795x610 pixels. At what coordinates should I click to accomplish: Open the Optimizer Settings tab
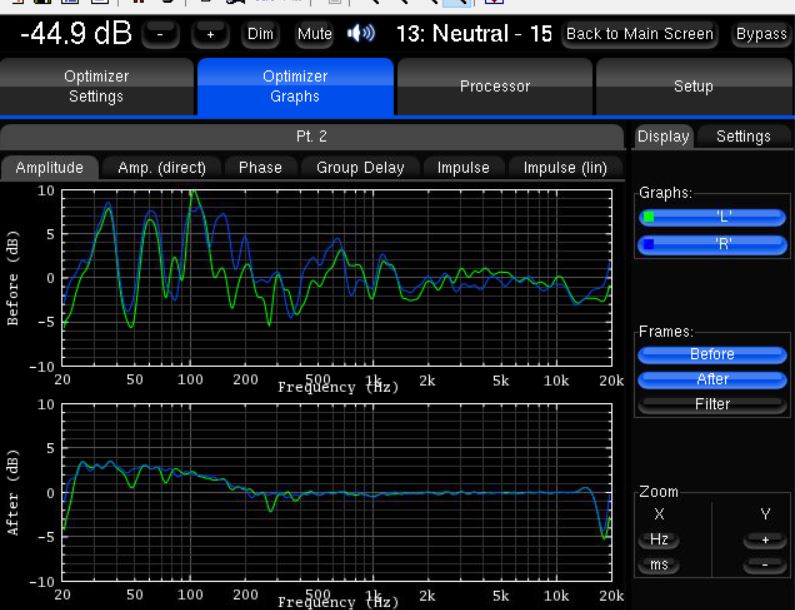(96, 87)
